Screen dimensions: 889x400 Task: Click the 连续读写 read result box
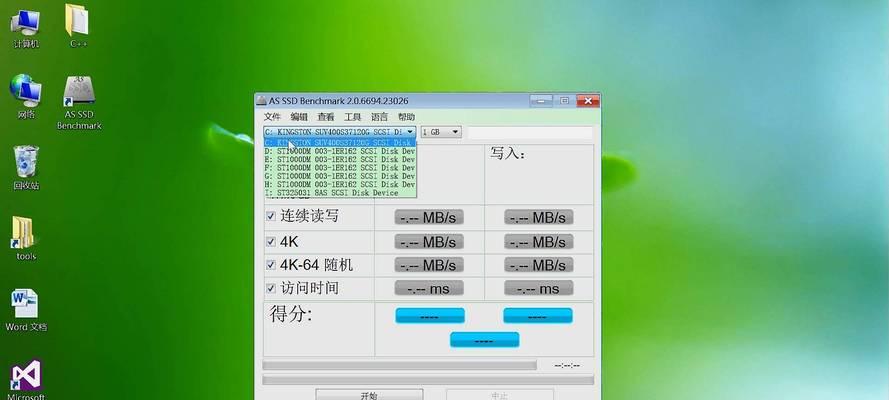pyautogui.click(x=429, y=218)
